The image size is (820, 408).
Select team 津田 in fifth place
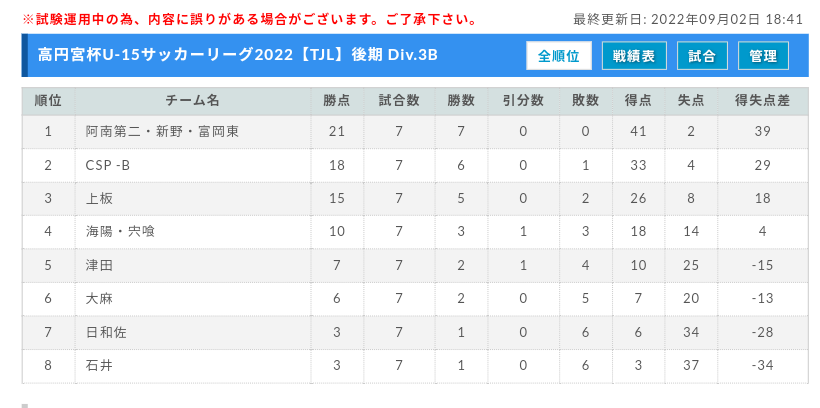pos(99,265)
